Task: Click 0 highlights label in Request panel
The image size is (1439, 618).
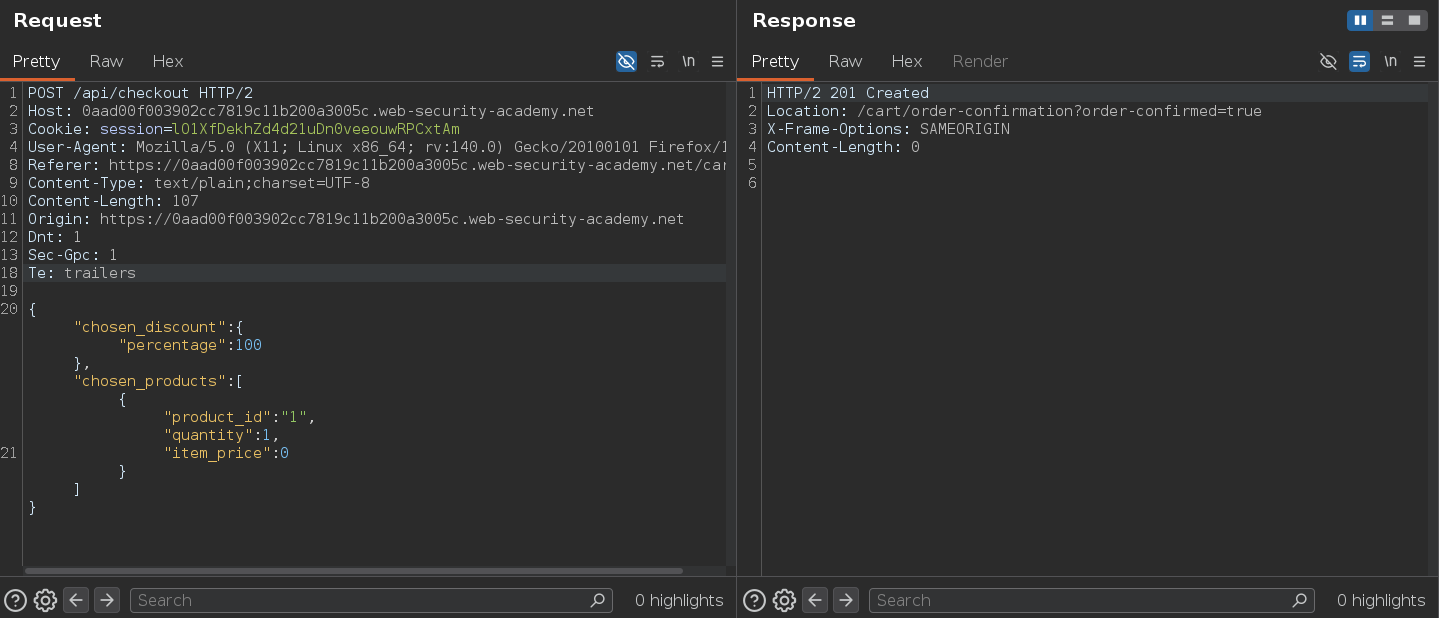Action: point(679,600)
